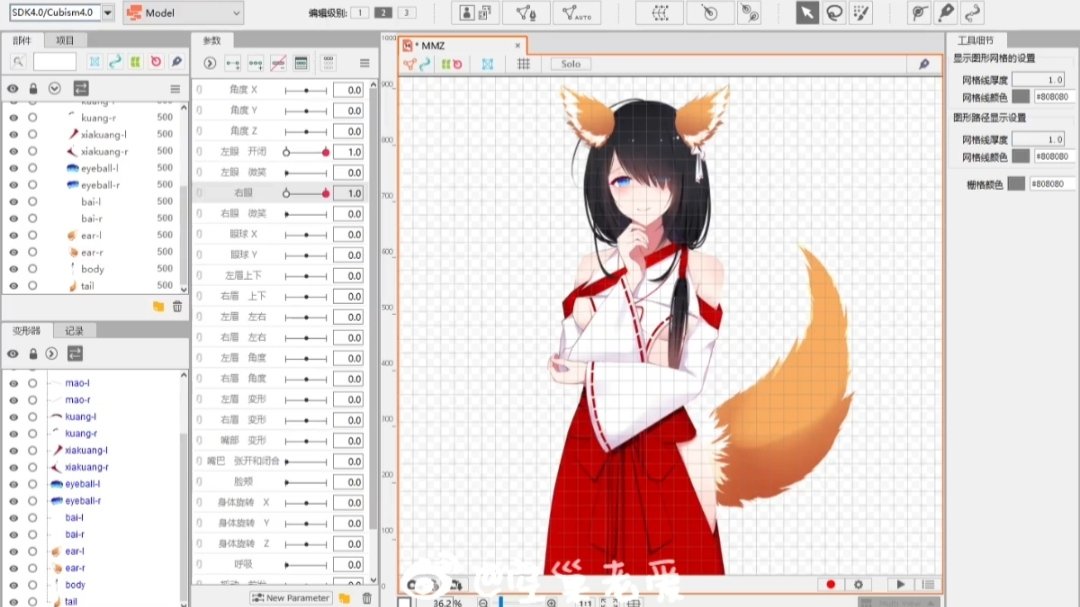Image resolution: width=1080 pixels, height=607 pixels.
Task: Open automatic mesh generator (AUTO) icon
Action: [x=577, y=13]
